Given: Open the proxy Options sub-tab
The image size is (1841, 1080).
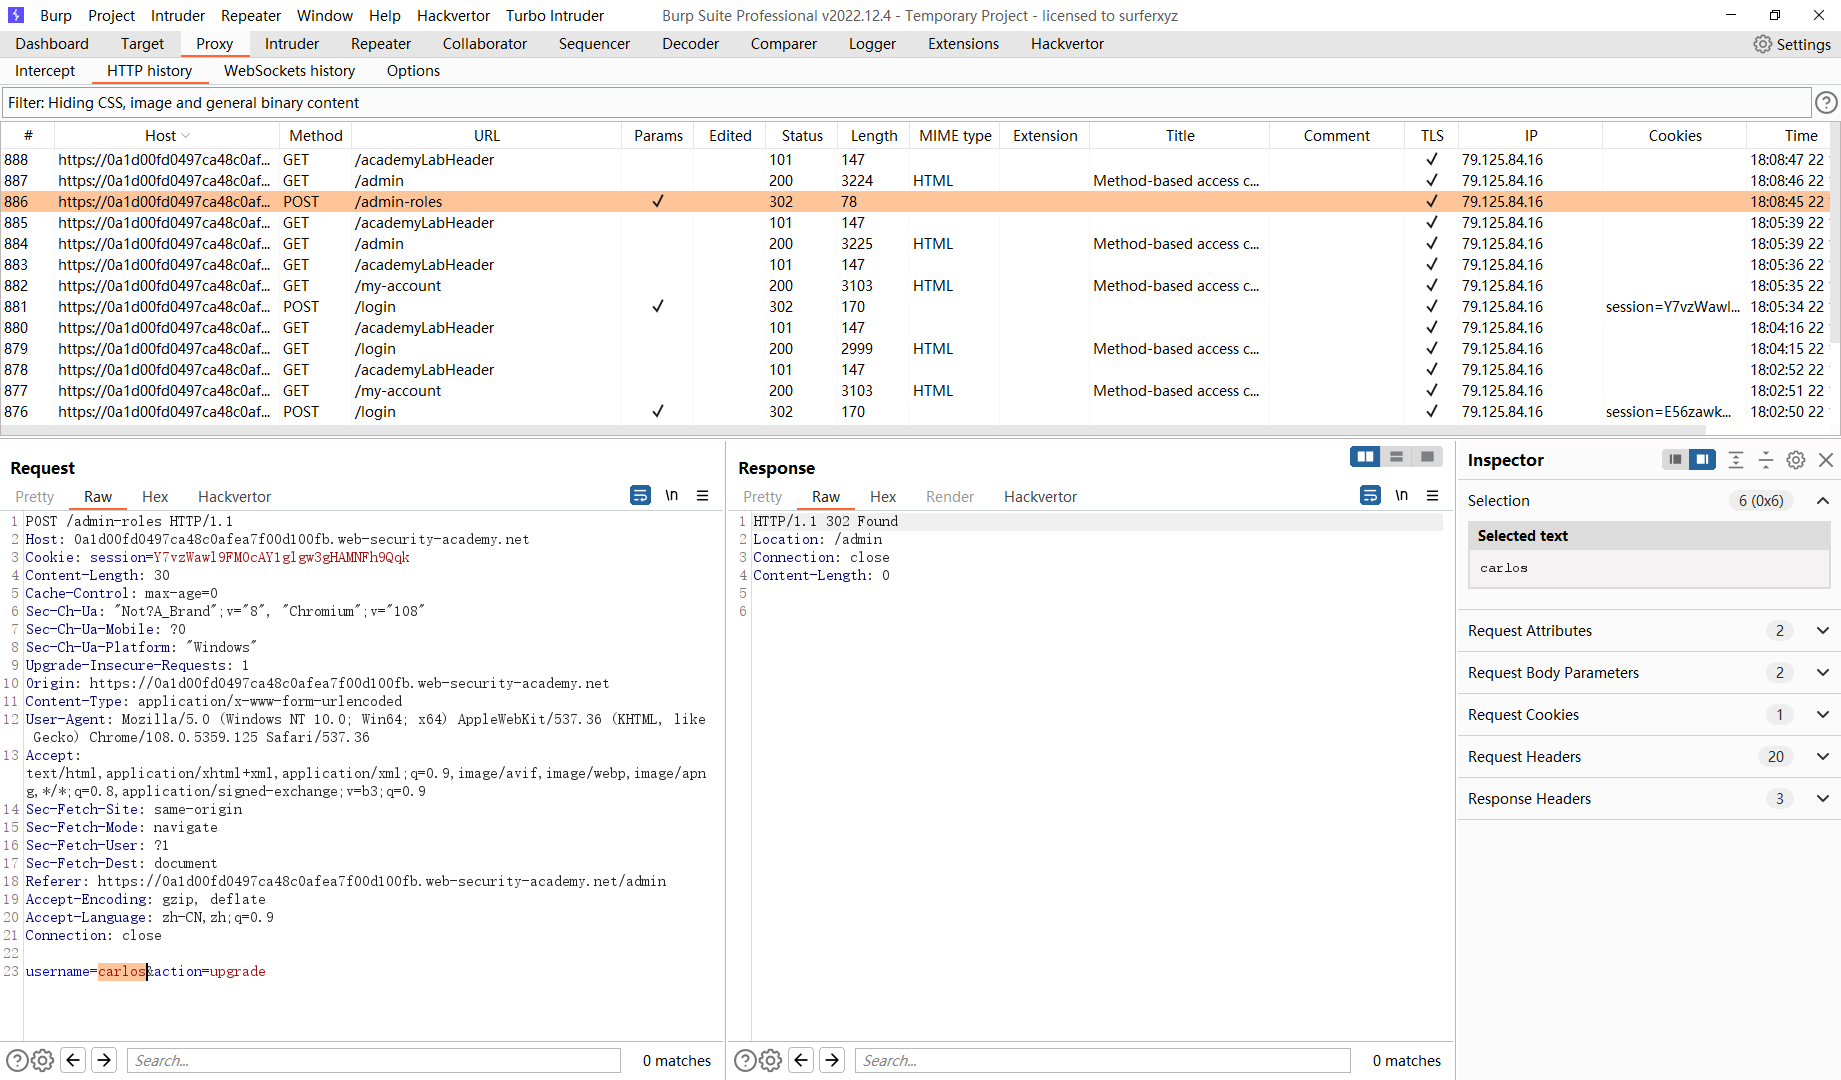Looking at the screenshot, I should click(413, 71).
